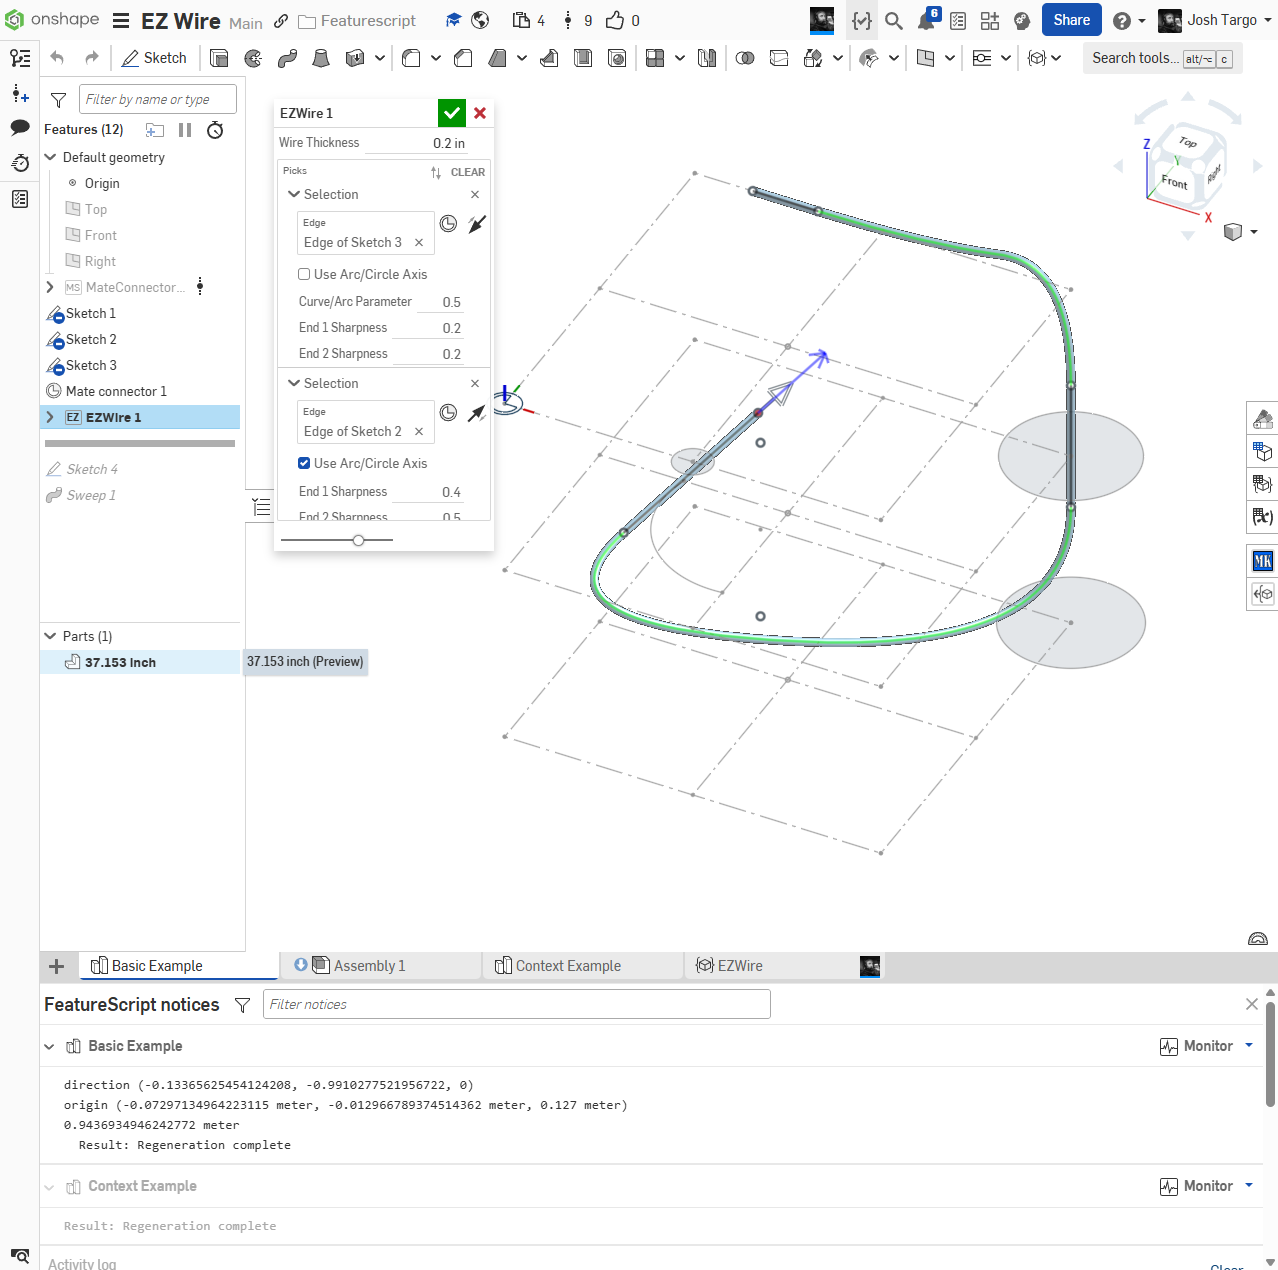
Task: Uncheck Use Arc/Circle Axis for Sketch 2 edge
Action: point(304,463)
